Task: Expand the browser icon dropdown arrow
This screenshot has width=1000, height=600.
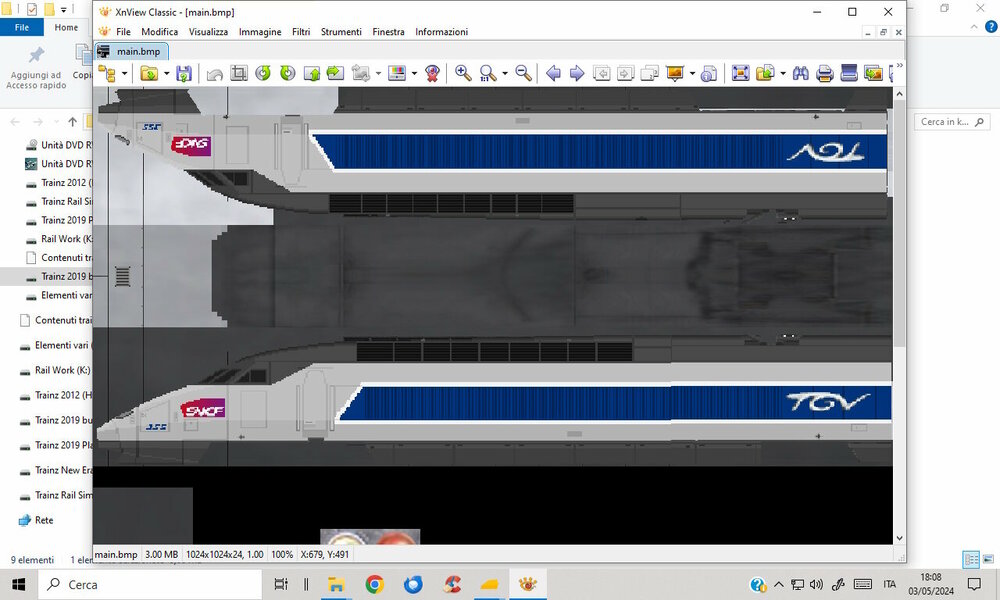Action: [x=124, y=73]
